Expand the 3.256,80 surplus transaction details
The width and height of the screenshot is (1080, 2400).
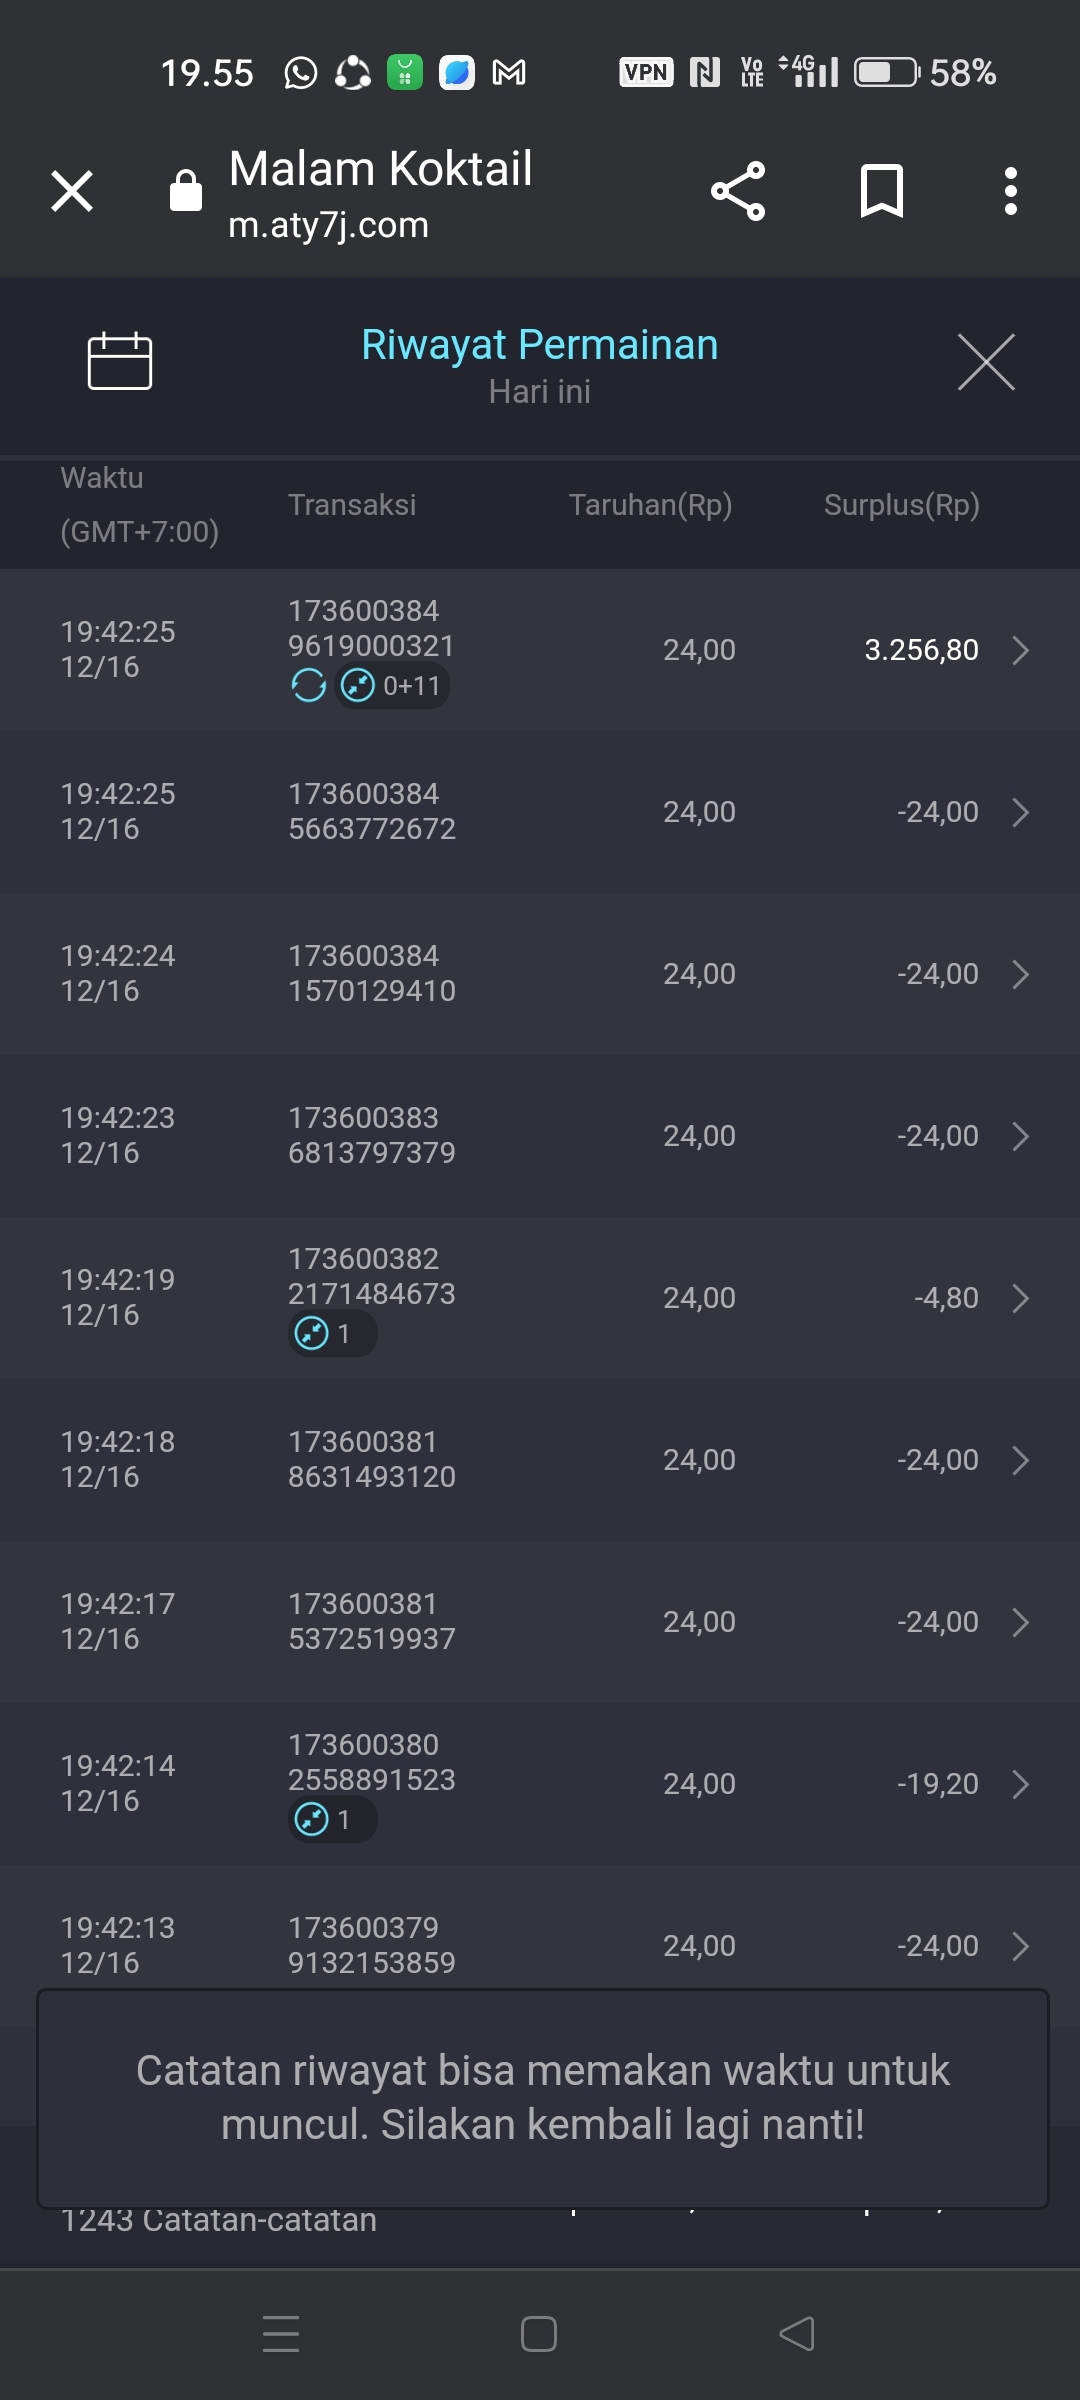pos(1020,650)
